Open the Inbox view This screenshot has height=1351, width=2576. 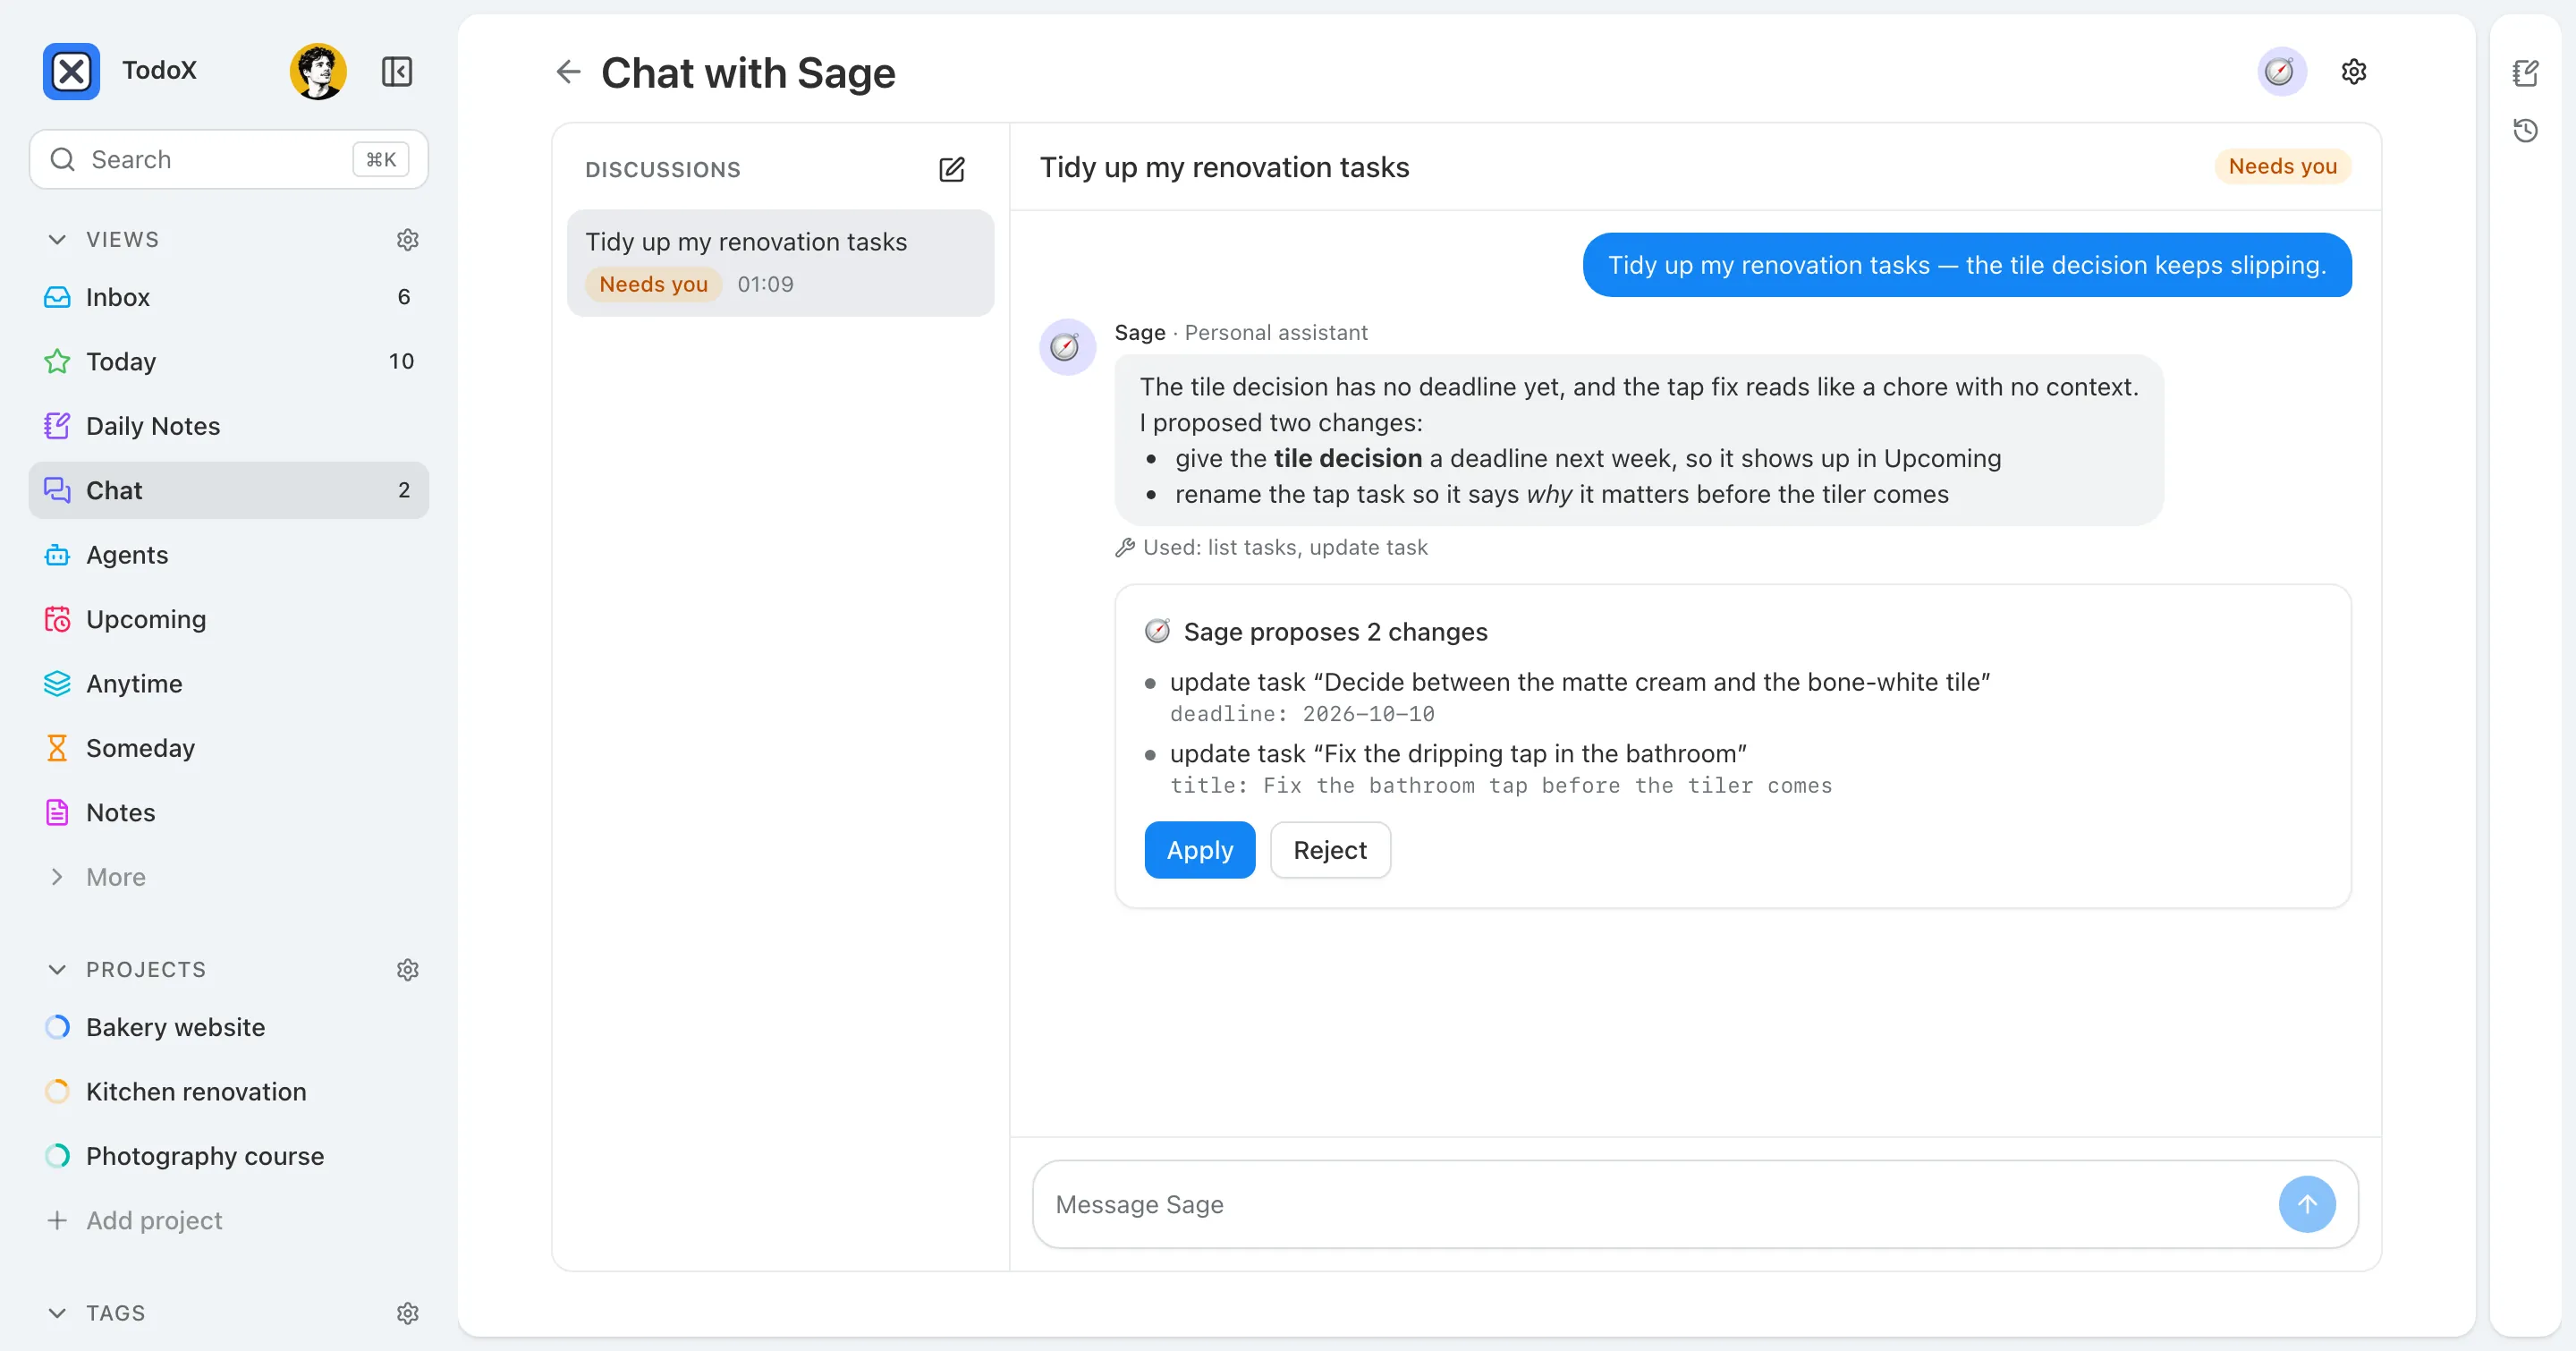tap(229, 297)
